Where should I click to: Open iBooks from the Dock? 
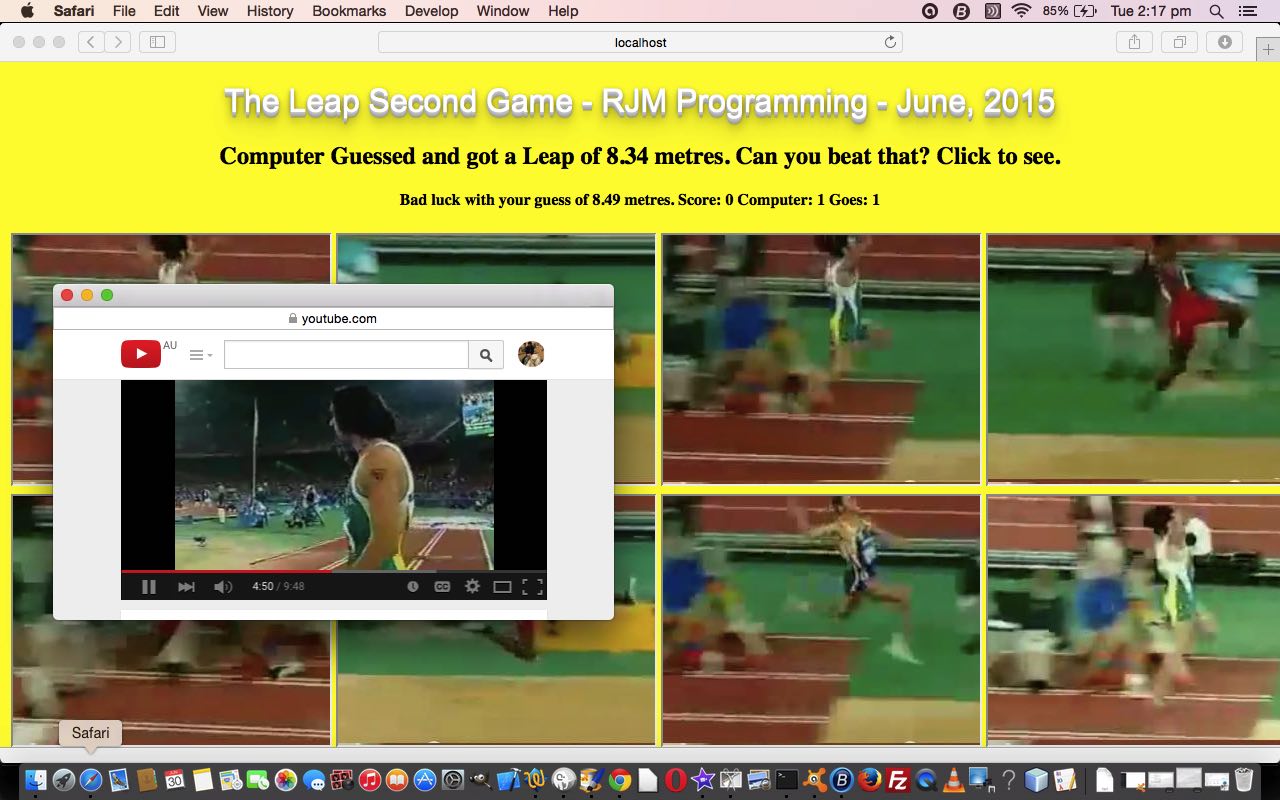pyautogui.click(x=397, y=780)
